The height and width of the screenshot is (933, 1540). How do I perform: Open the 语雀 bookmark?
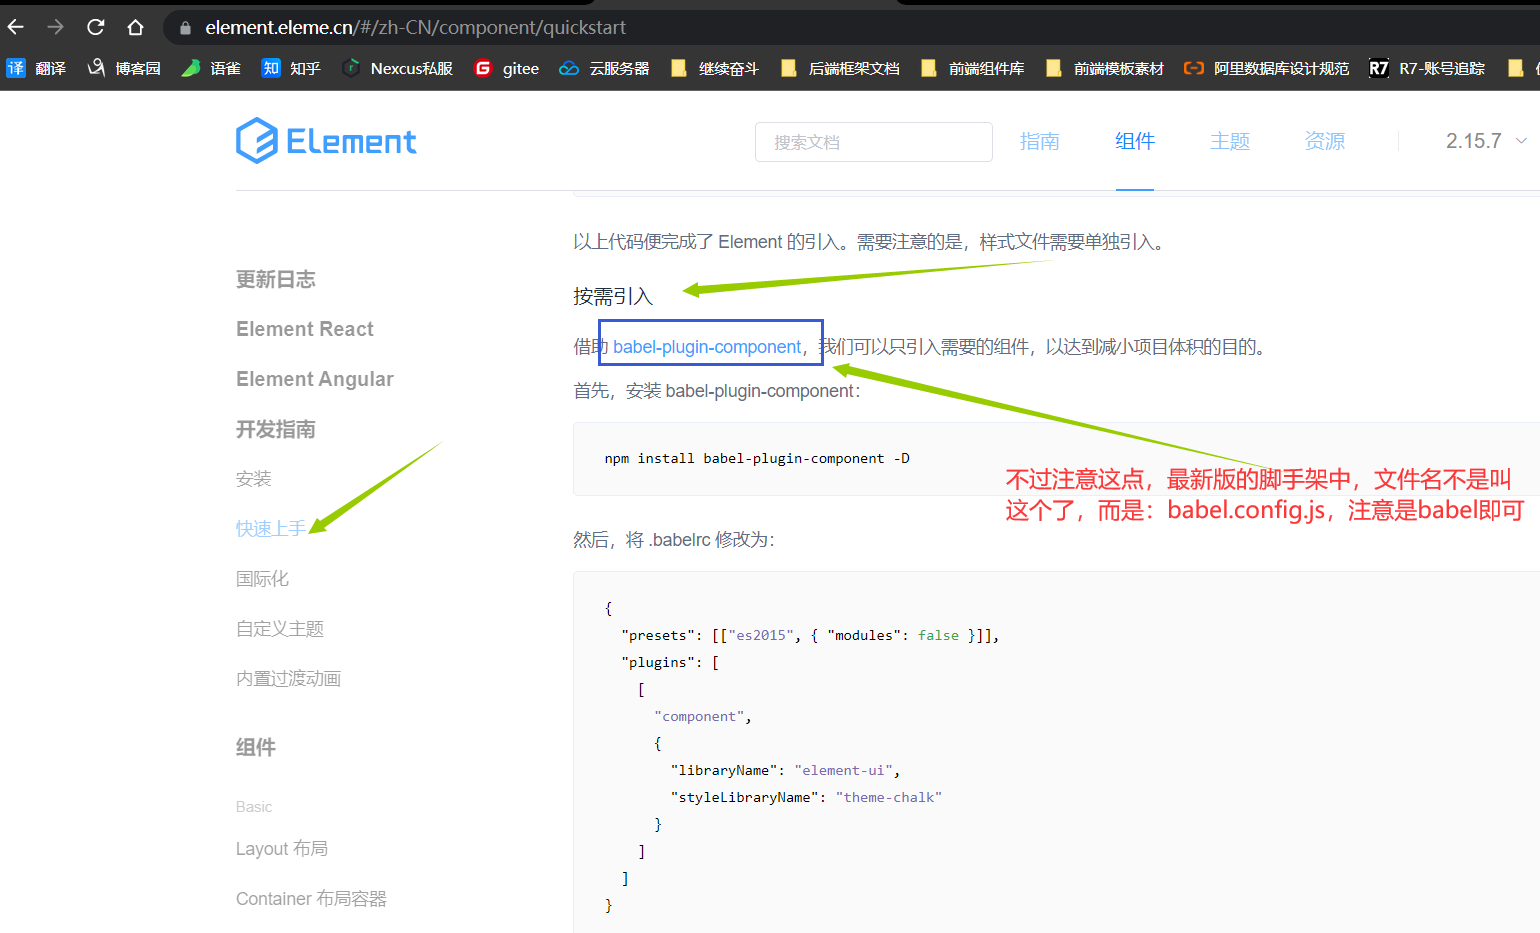coord(211,68)
